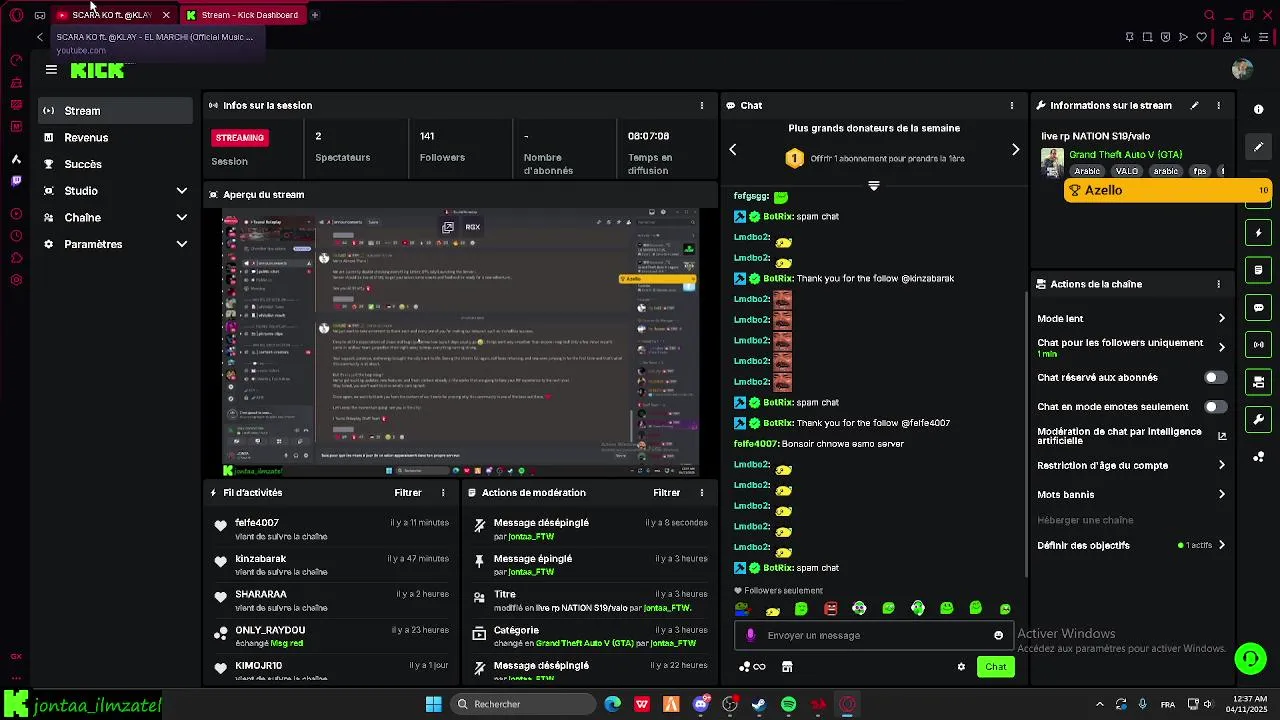Collapse the top donors banner handle

(873, 186)
